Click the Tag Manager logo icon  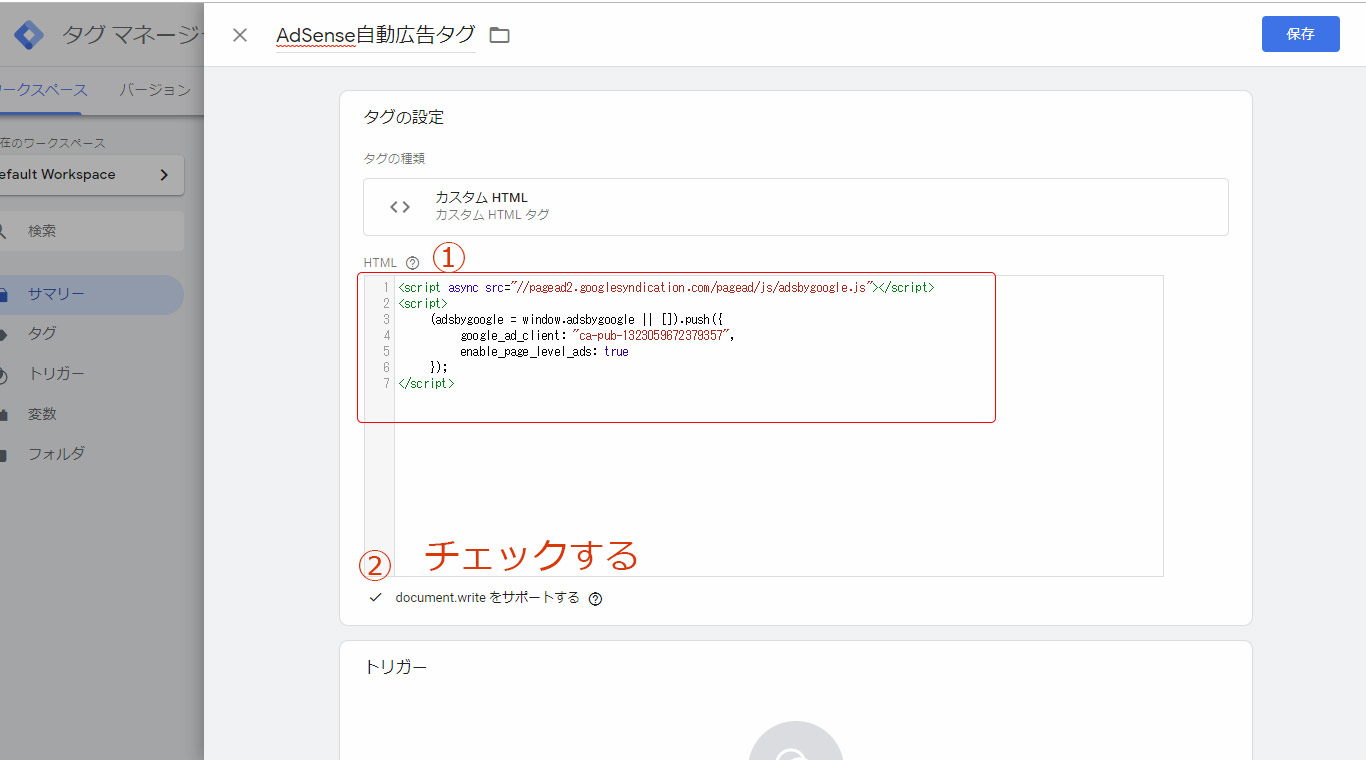[28, 35]
